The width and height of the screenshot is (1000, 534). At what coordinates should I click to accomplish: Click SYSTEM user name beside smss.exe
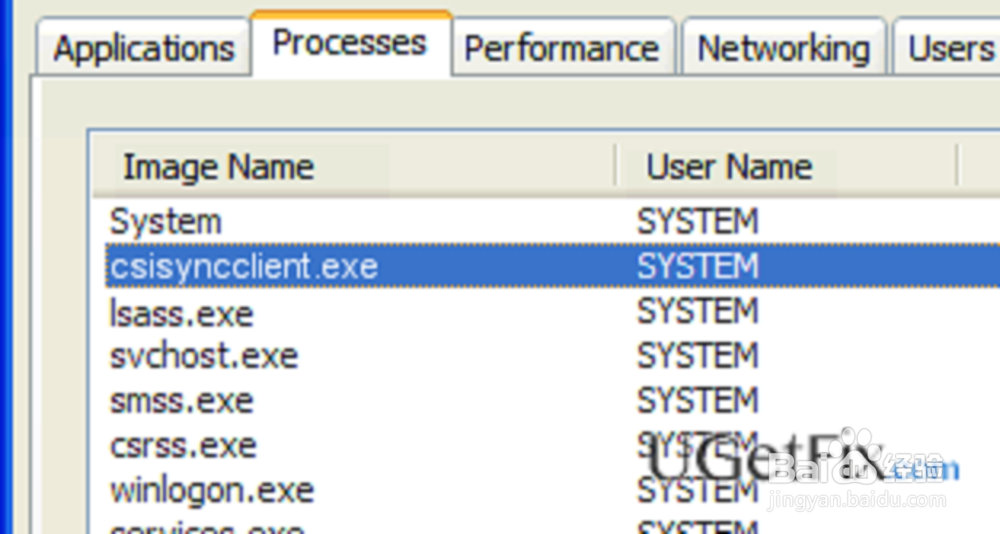click(698, 401)
